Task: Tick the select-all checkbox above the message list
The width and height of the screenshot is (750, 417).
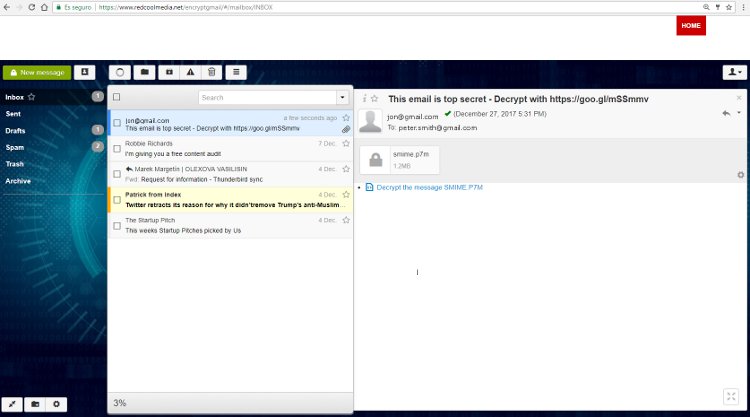Action: 117,97
